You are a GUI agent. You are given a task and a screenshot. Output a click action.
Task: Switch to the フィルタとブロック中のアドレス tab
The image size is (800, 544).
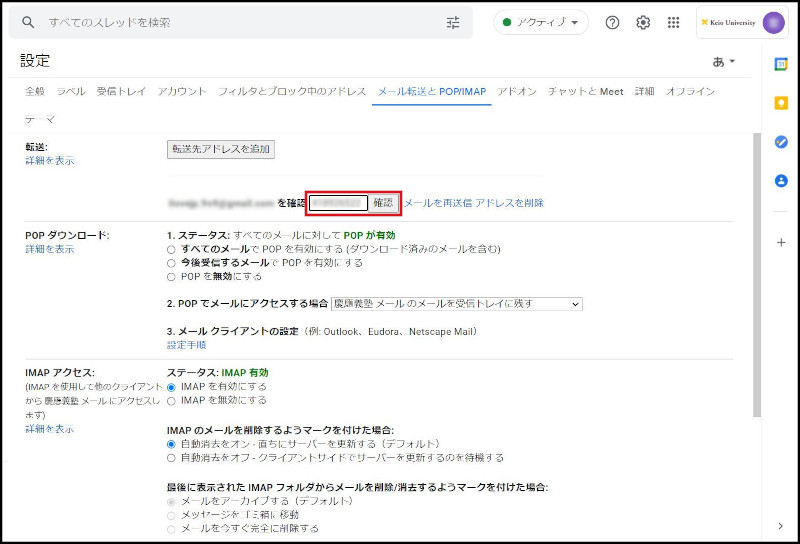(x=292, y=91)
